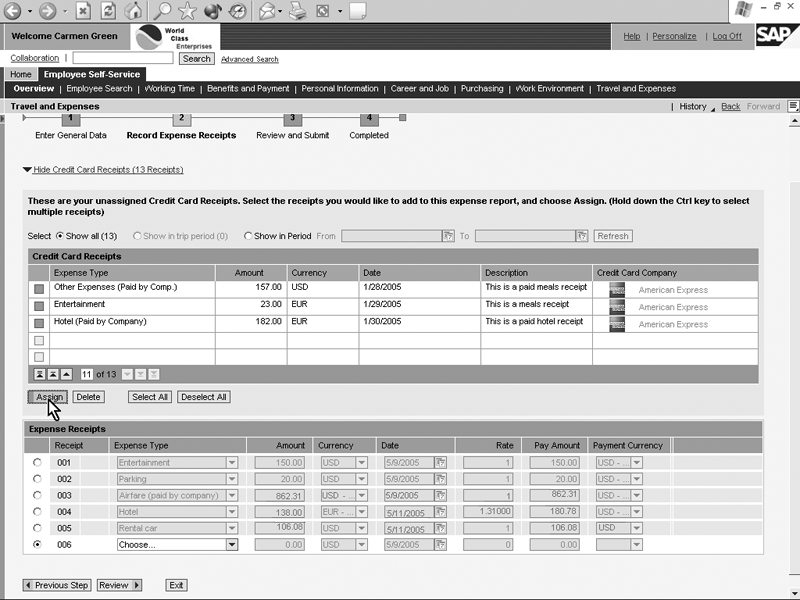The height and width of the screenshot is (600, 800).
Task: Open Travel and Expenses menu item
Action: 636,89
